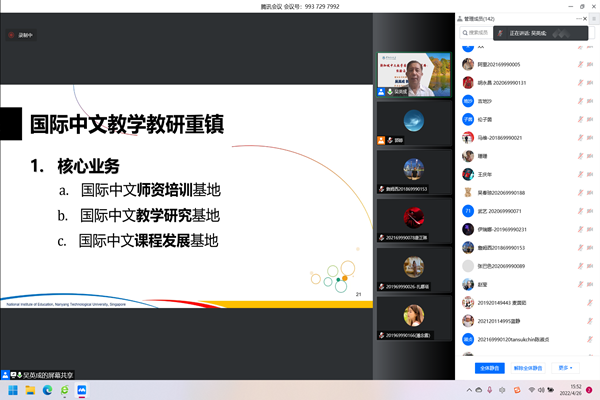Expand the 更多 dropdown button
The height and width of the screenshot is (400, 600).
pos(568,367)
